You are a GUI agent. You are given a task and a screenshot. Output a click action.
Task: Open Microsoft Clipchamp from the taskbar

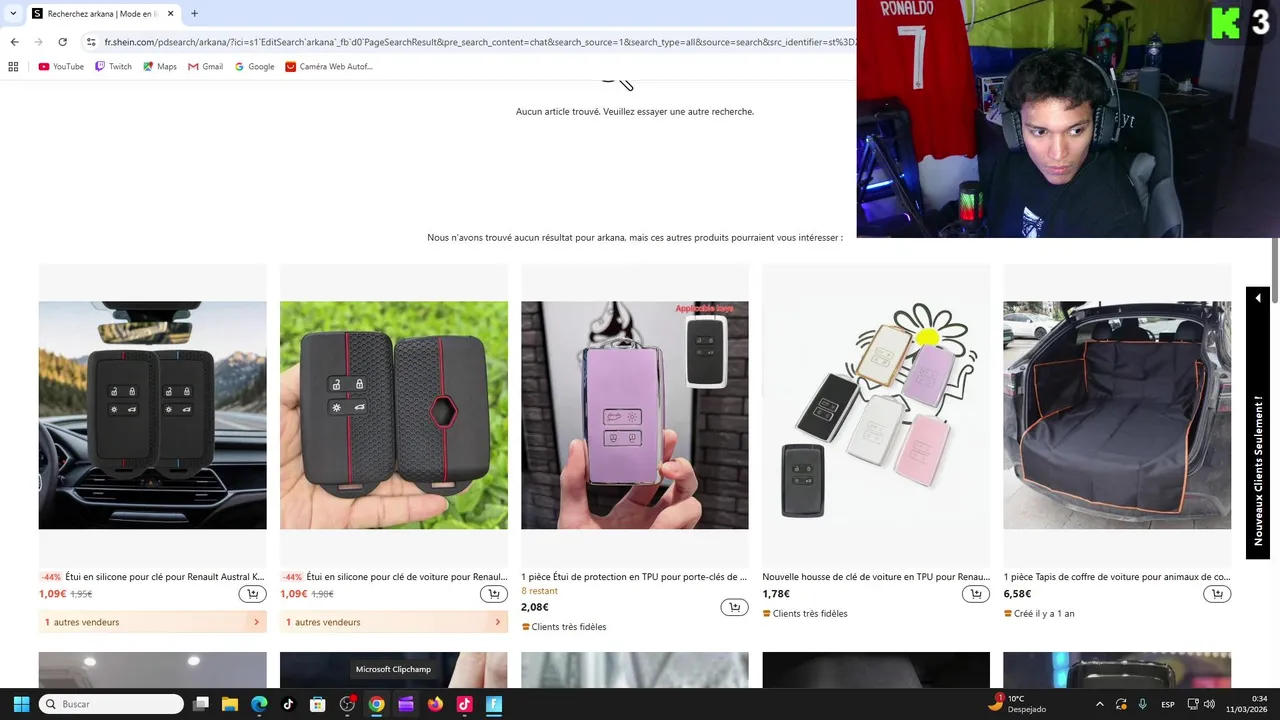point(406,704)
